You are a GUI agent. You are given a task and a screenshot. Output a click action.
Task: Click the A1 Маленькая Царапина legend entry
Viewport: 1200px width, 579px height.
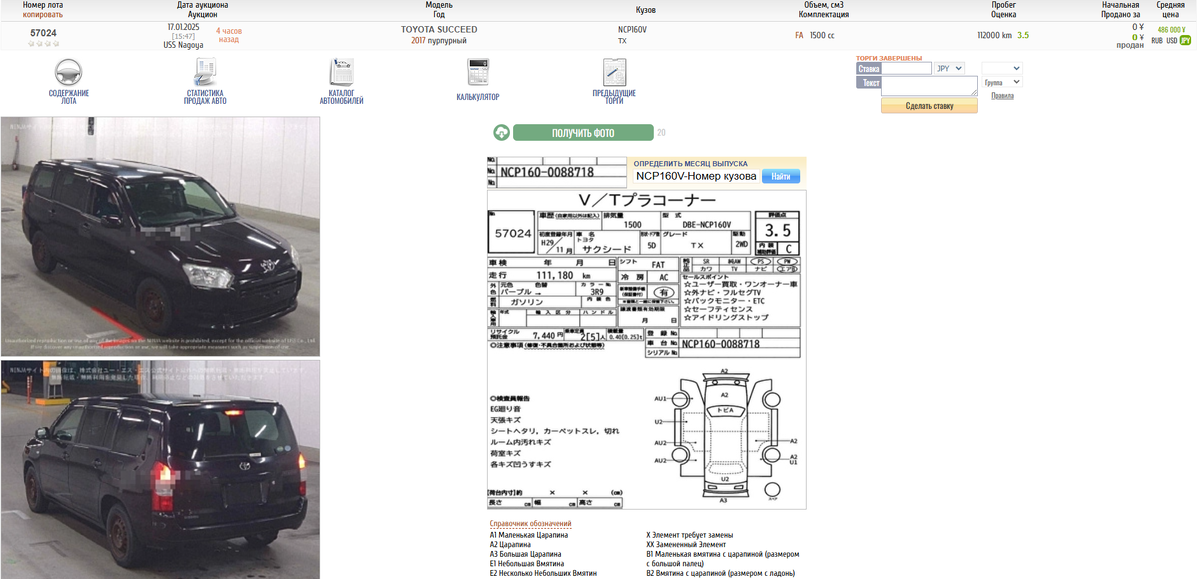[528, 535]
